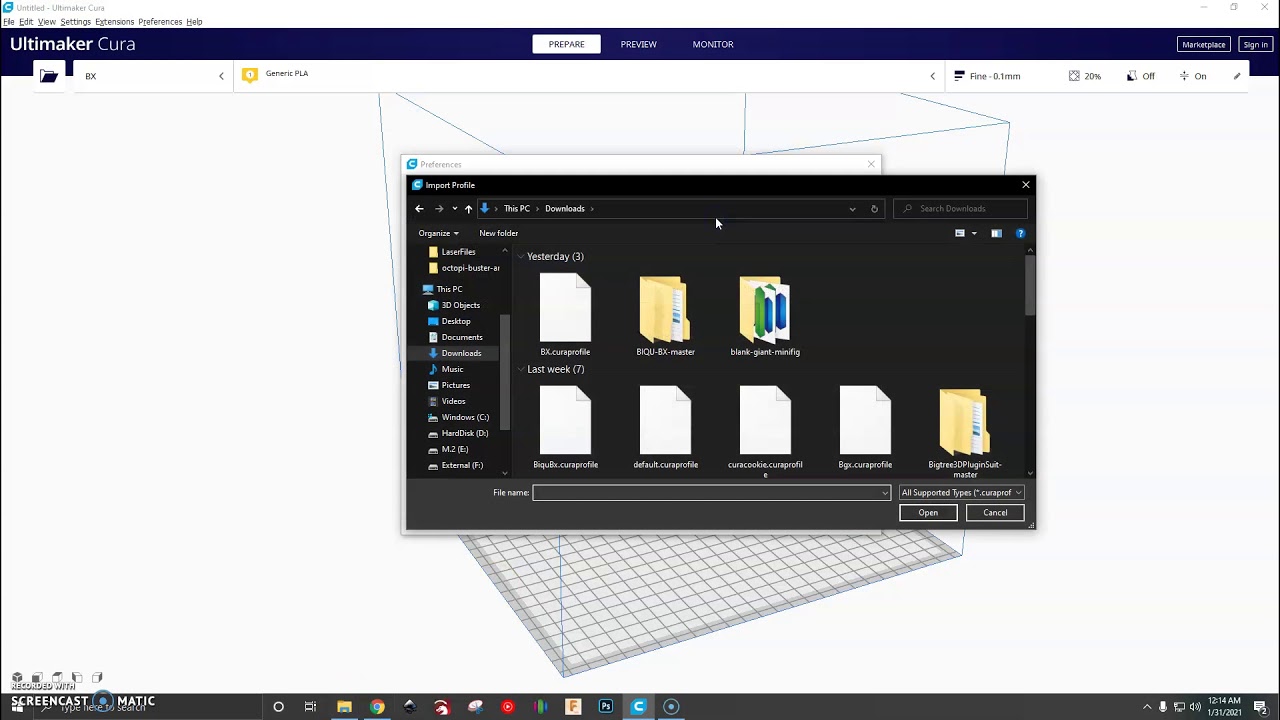
Task: Go forward in Import Profile dialog
Action: (438, 209)
